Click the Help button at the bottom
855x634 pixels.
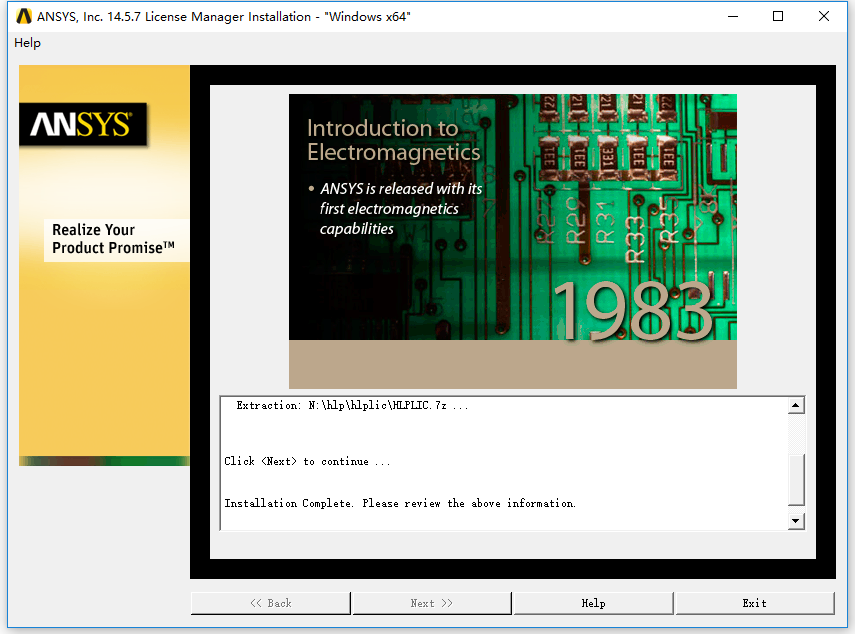593,603
